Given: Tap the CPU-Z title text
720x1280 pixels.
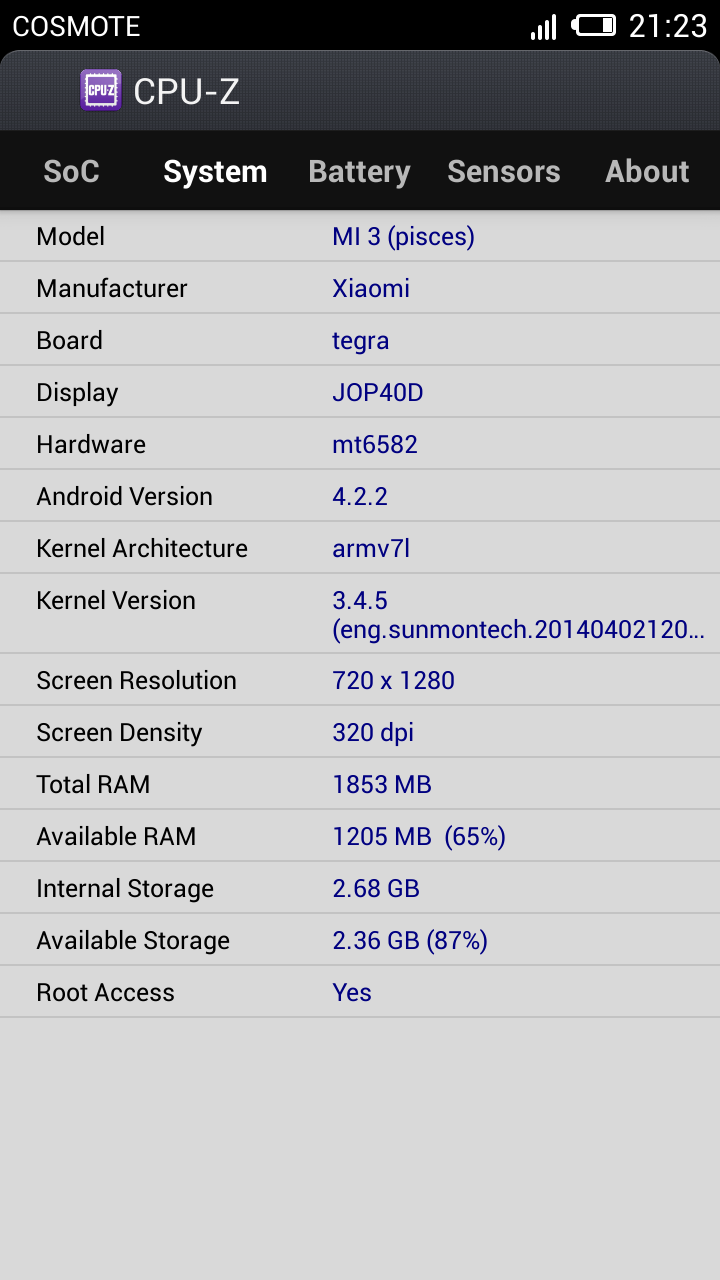Looking at the screenshot, I should [x=187, y=92].
